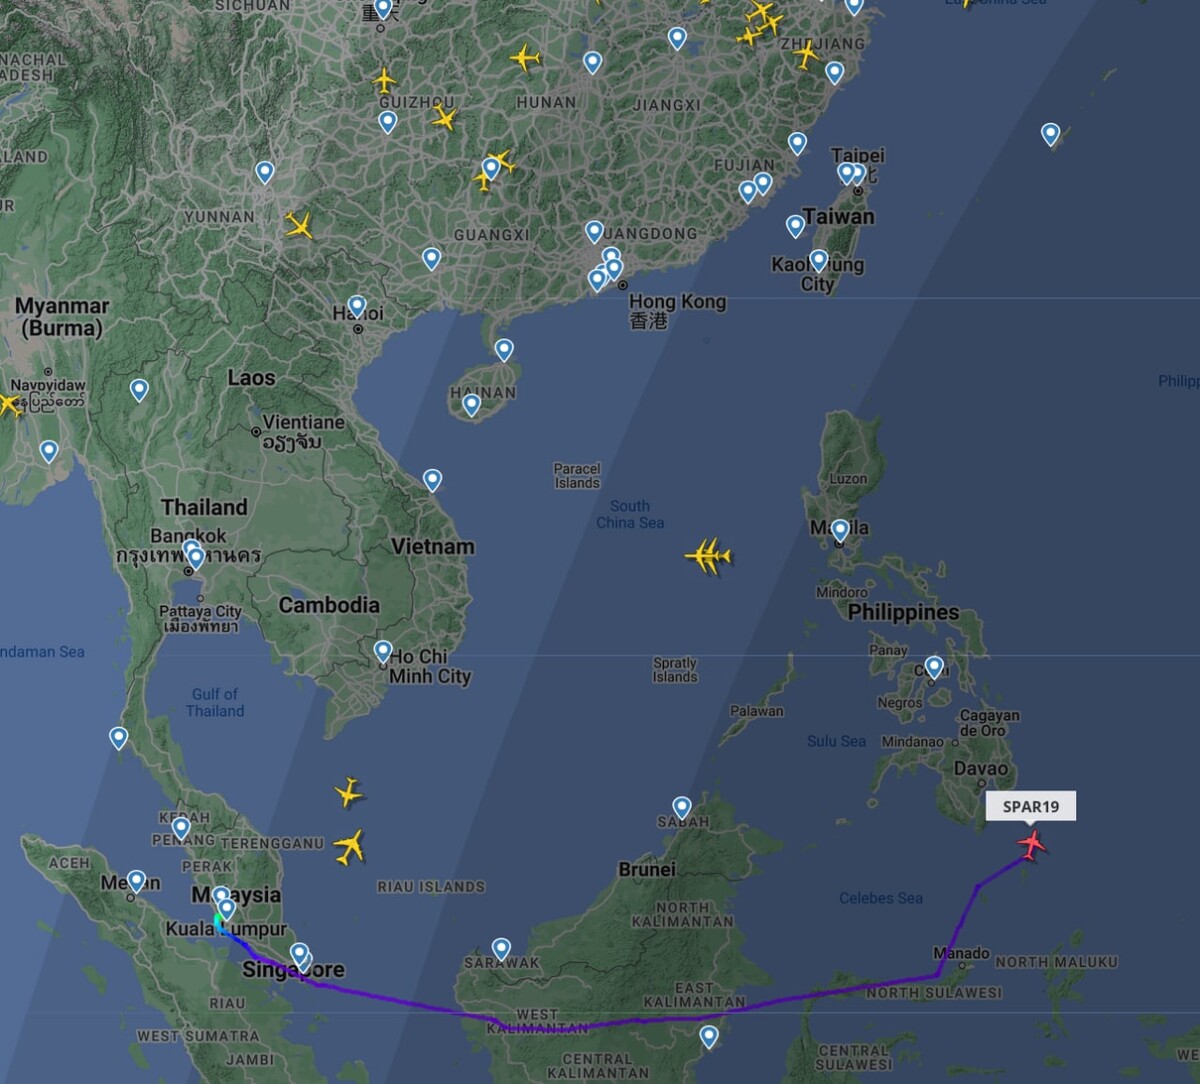Click the Sabah airport pin
Screen dimensions: 1200x1084
tap(682, 808)
